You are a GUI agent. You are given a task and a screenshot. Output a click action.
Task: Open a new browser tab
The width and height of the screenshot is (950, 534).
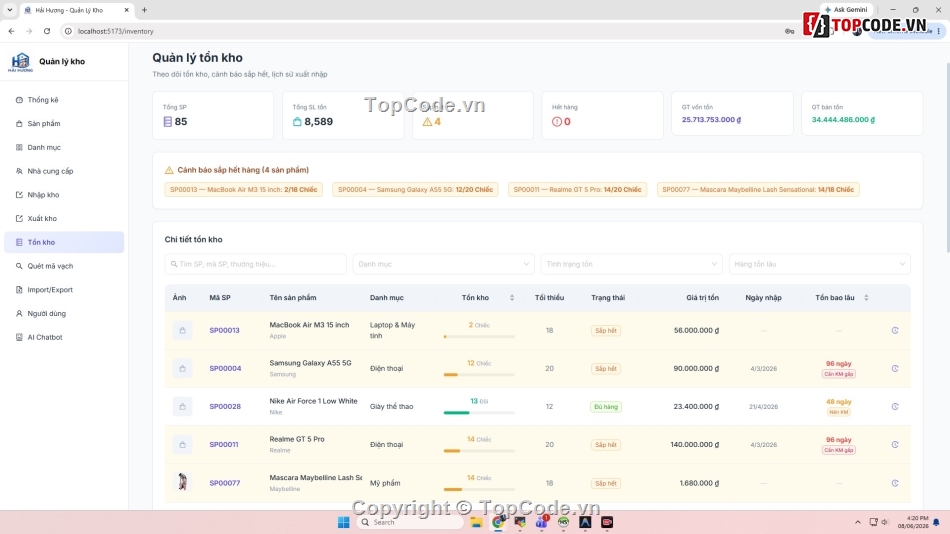(x=144, y=10)
